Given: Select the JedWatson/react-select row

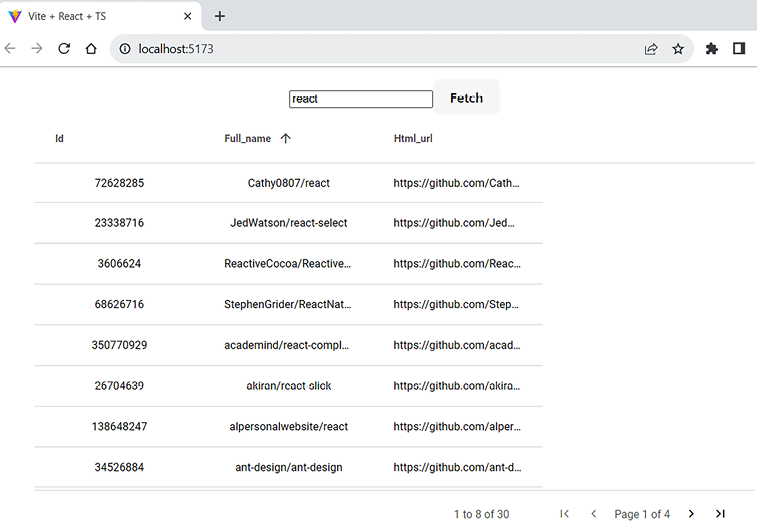Looking at the screenshot, I should pos(288,223).
